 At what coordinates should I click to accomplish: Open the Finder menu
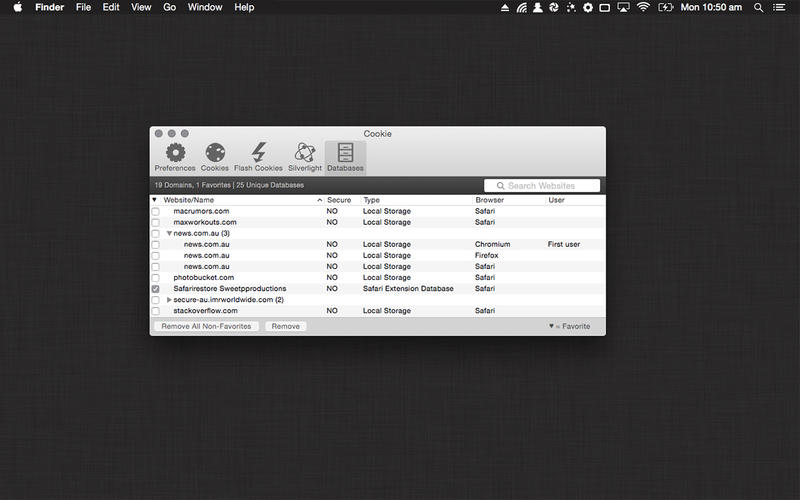(x=49, y=7)
